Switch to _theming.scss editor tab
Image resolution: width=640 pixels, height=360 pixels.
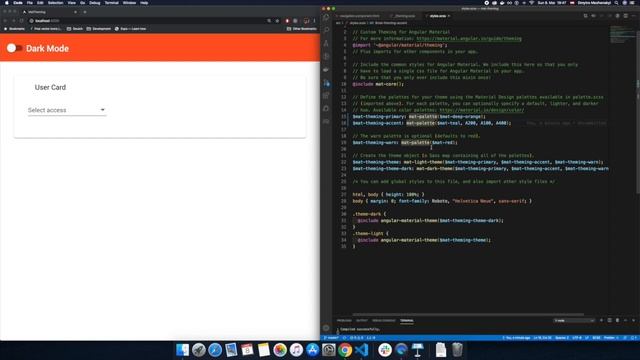click(x=404, y=16)
